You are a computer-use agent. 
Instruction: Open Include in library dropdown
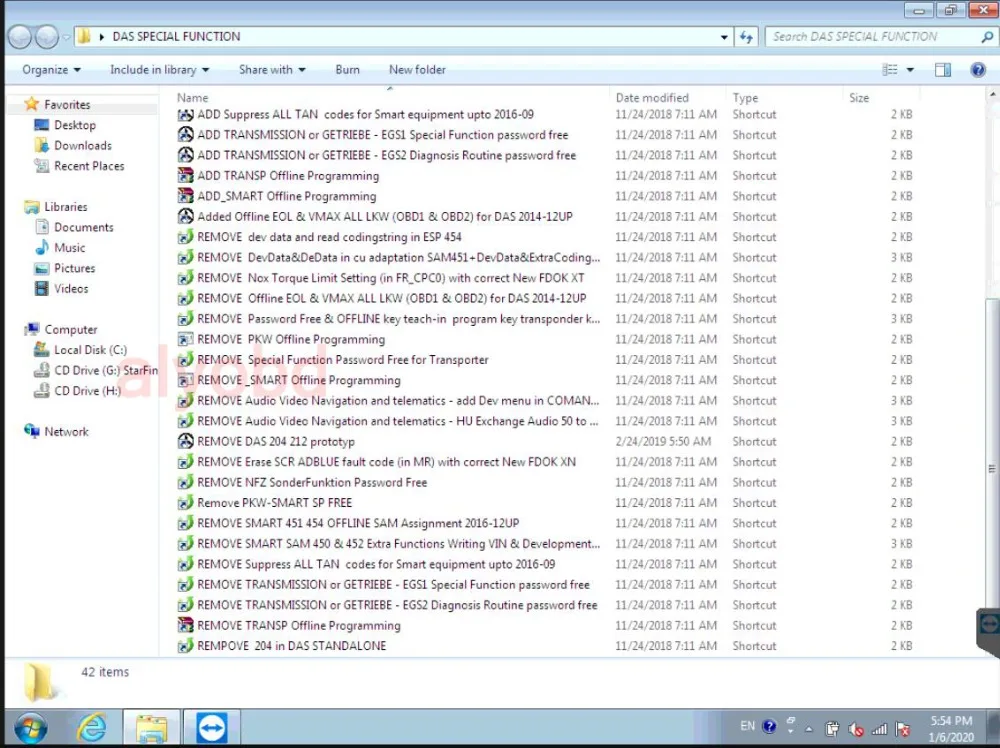[159, 70]
